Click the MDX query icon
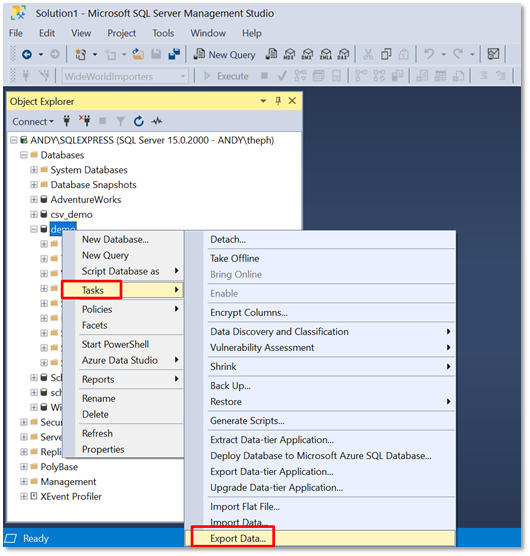This screenshot has height=556, width=530. 290,54
